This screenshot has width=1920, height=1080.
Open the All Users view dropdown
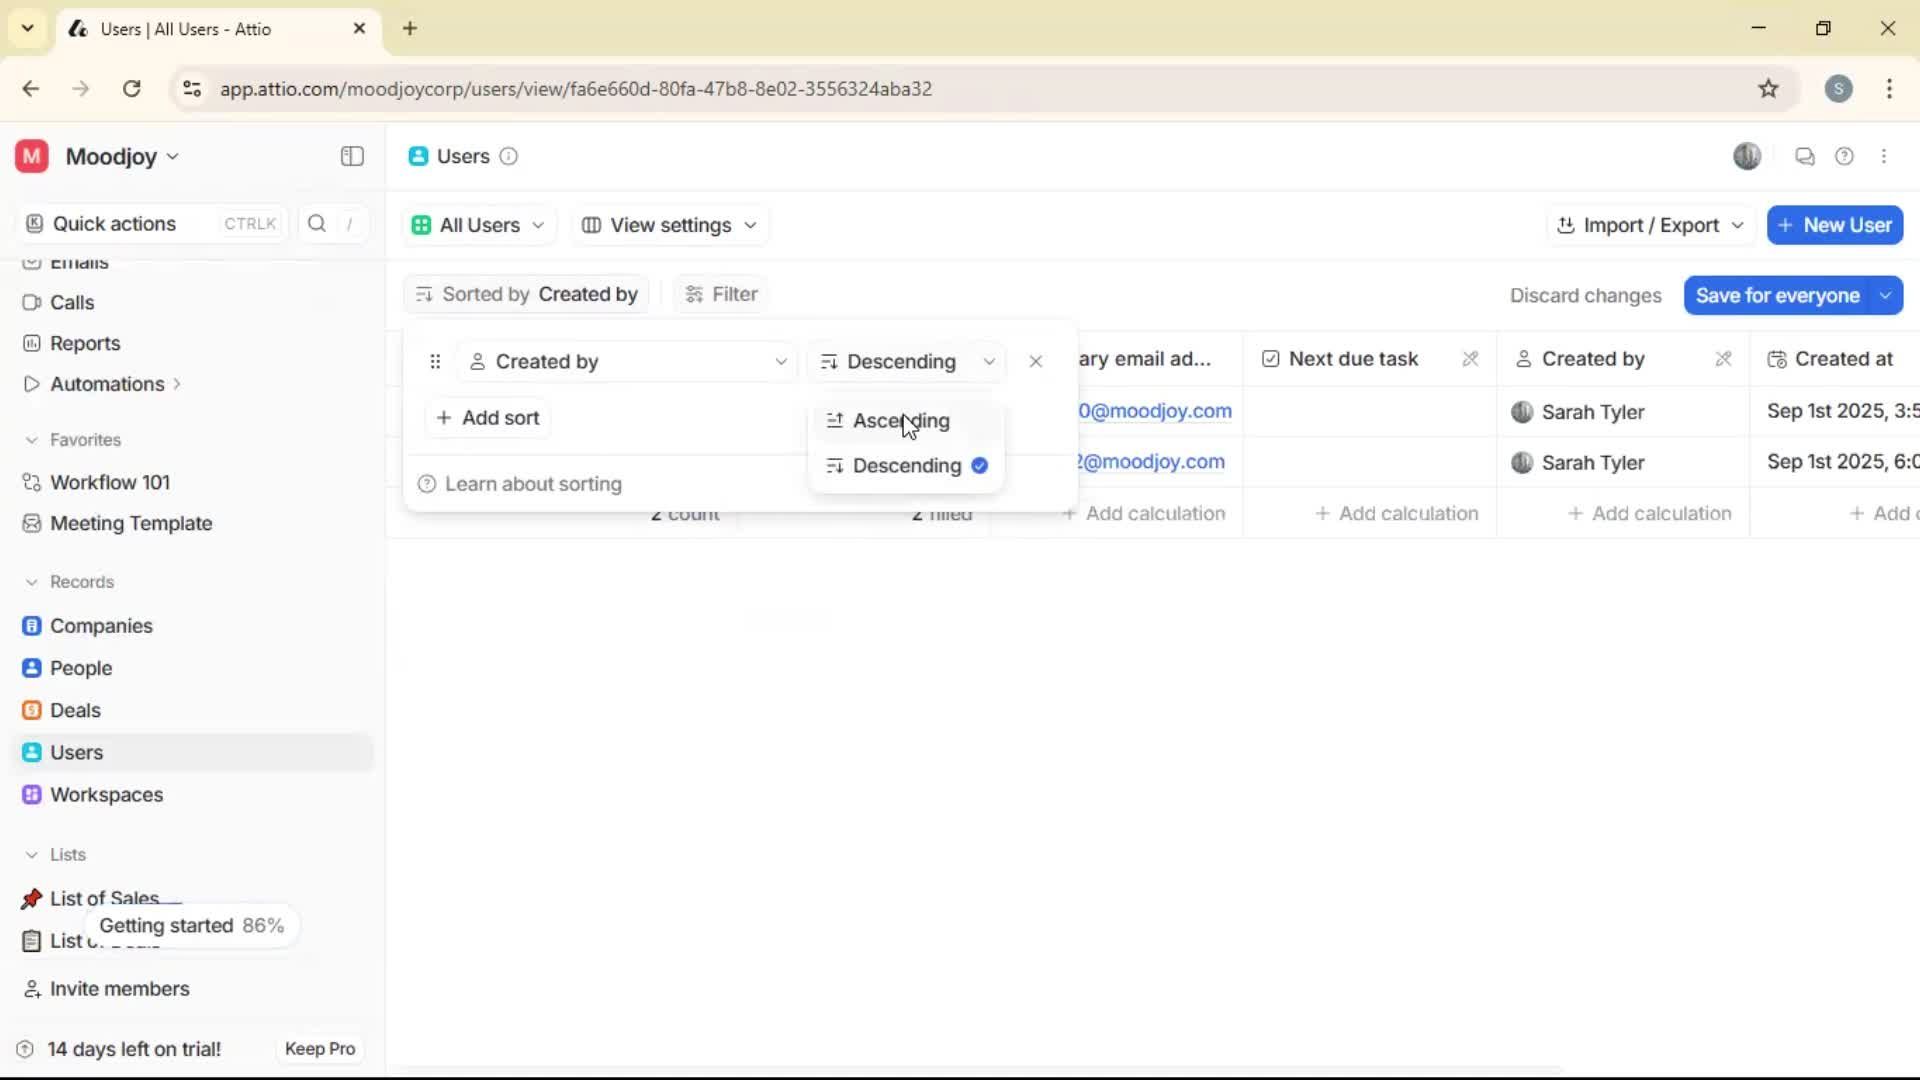pos(477,225)
